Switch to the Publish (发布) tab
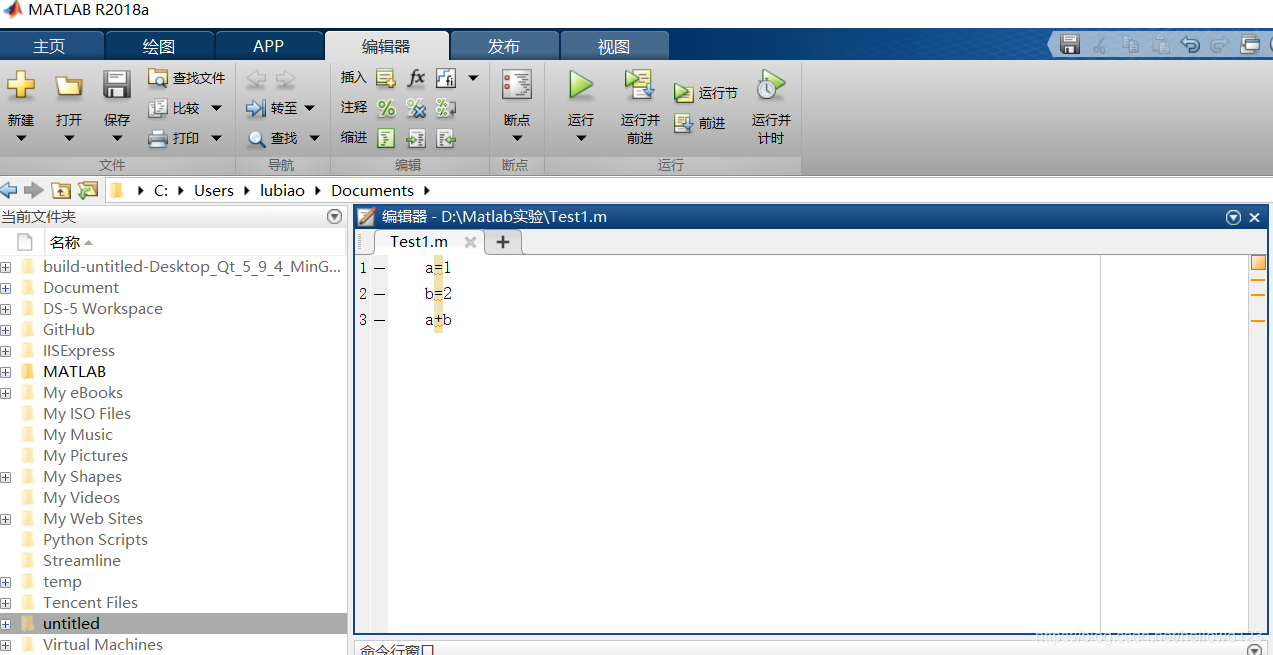1273x655 pixels. coord(504,46)
